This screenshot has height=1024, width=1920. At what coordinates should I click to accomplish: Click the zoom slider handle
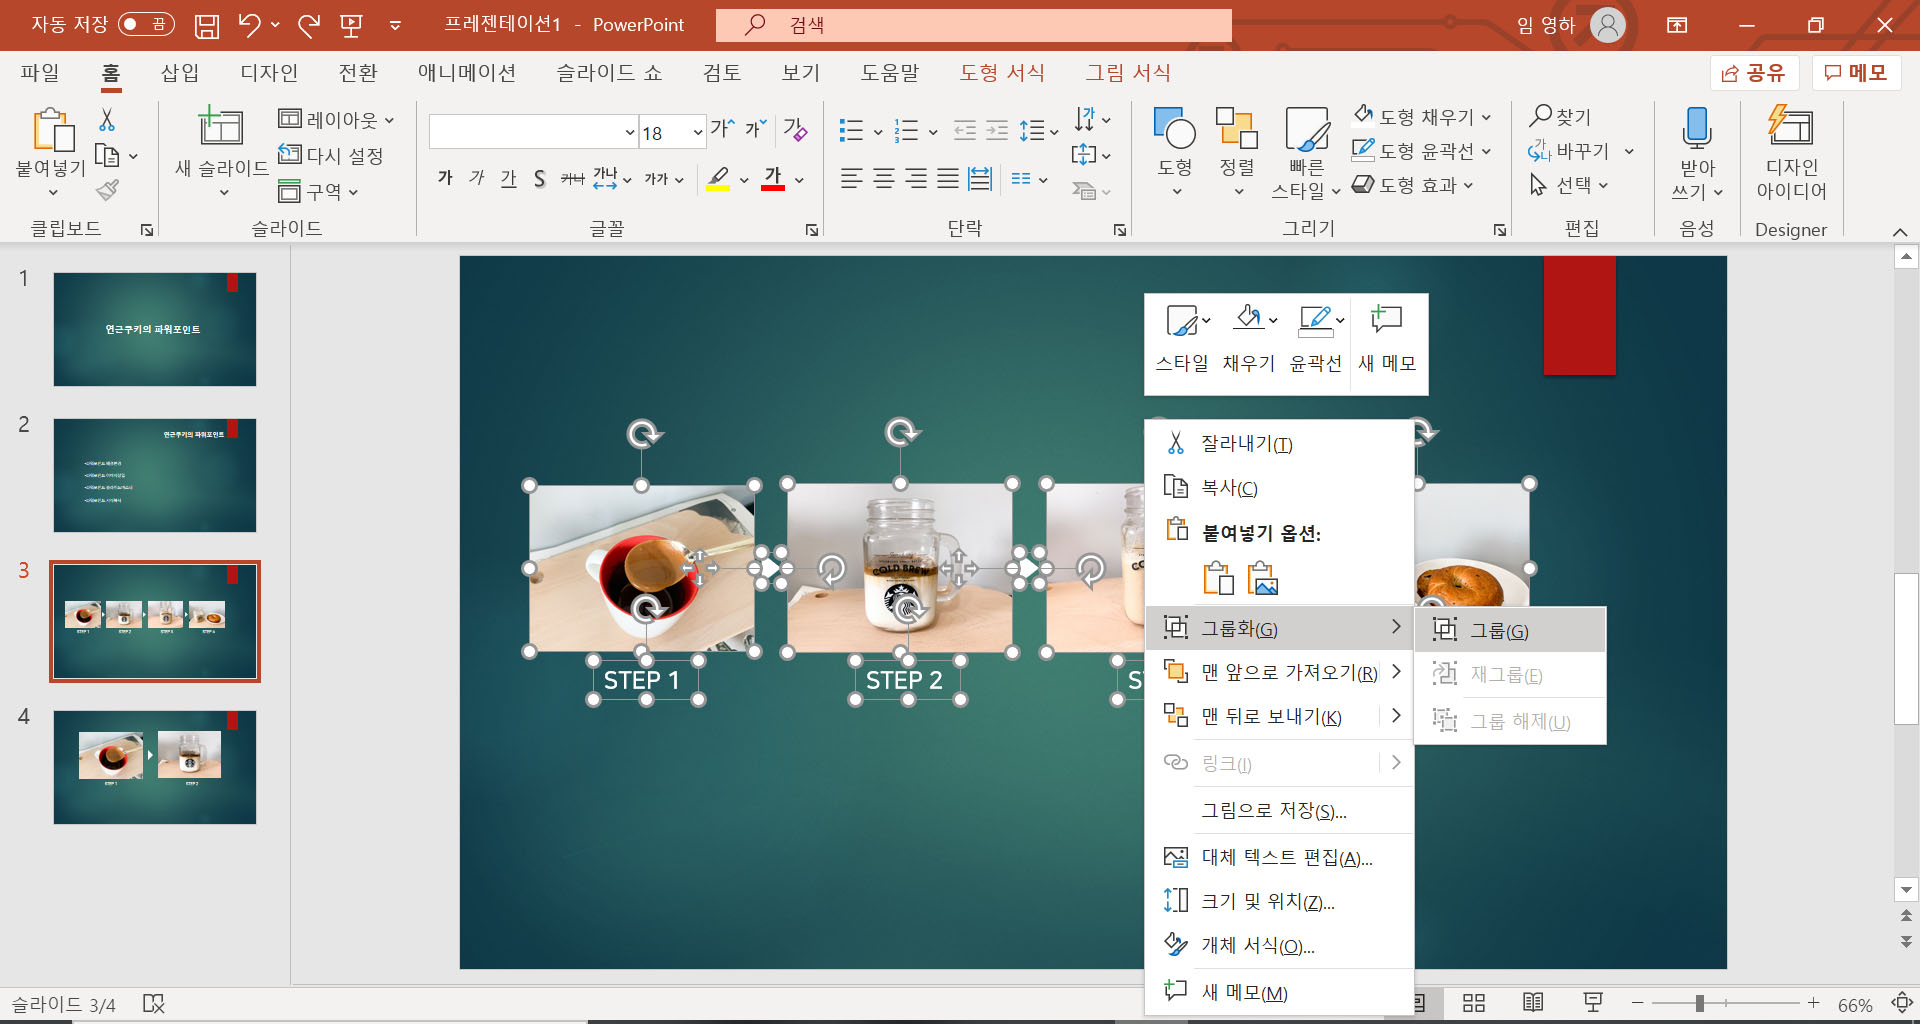(x=1699, y=1003)
